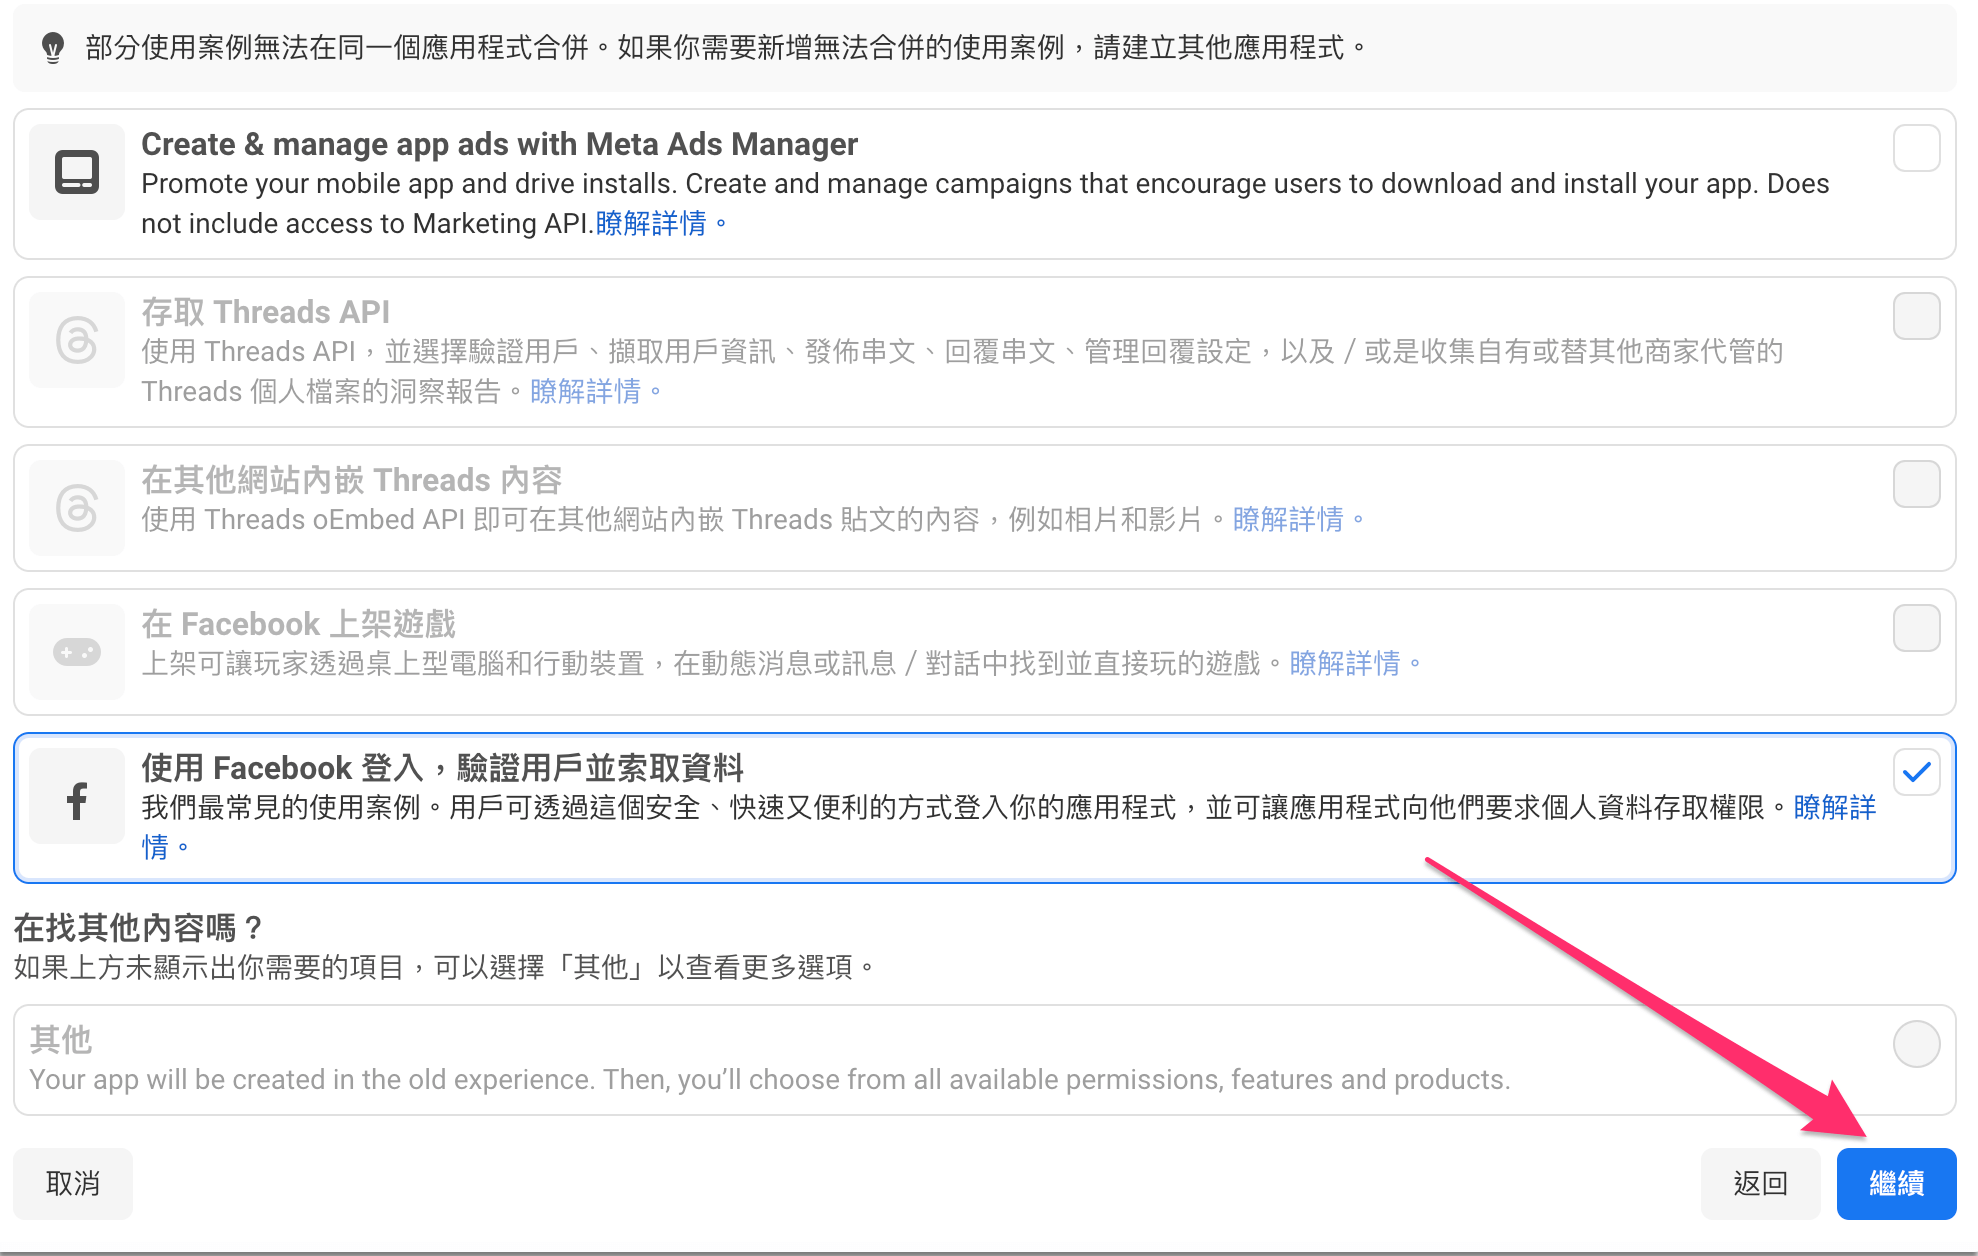Open 瞭解詳情 link for Meta Ads Manager
The width and height of the screenshot is (1978, 1256).
(x=651, y=223)
